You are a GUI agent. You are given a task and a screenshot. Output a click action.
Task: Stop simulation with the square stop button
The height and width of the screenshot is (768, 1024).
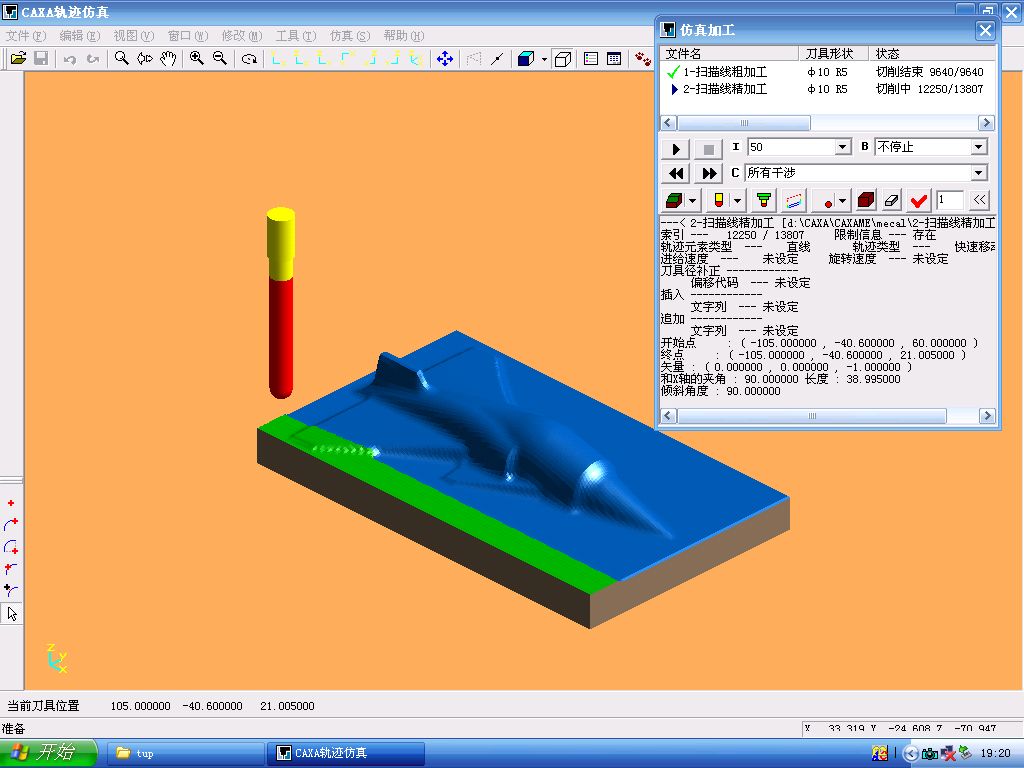tap(709, 149)
